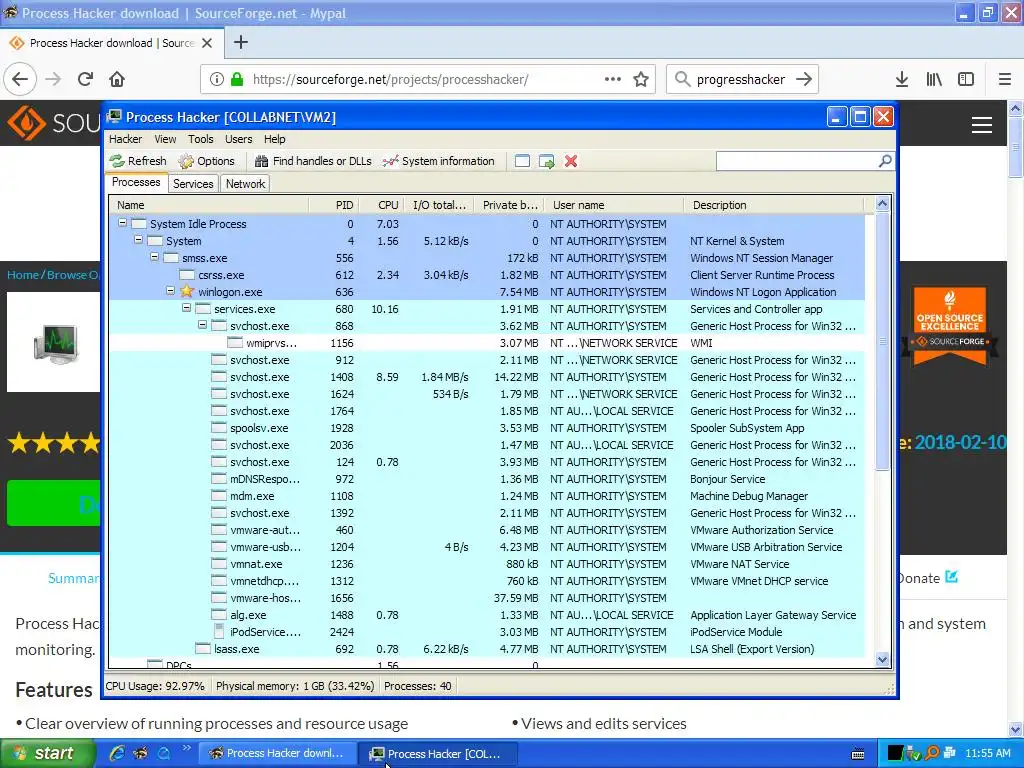The width and height of the screenshot is (1024, 768).
Task: Click the Refresh toolbar button in Process Hacker
Action: click(138, 161)
